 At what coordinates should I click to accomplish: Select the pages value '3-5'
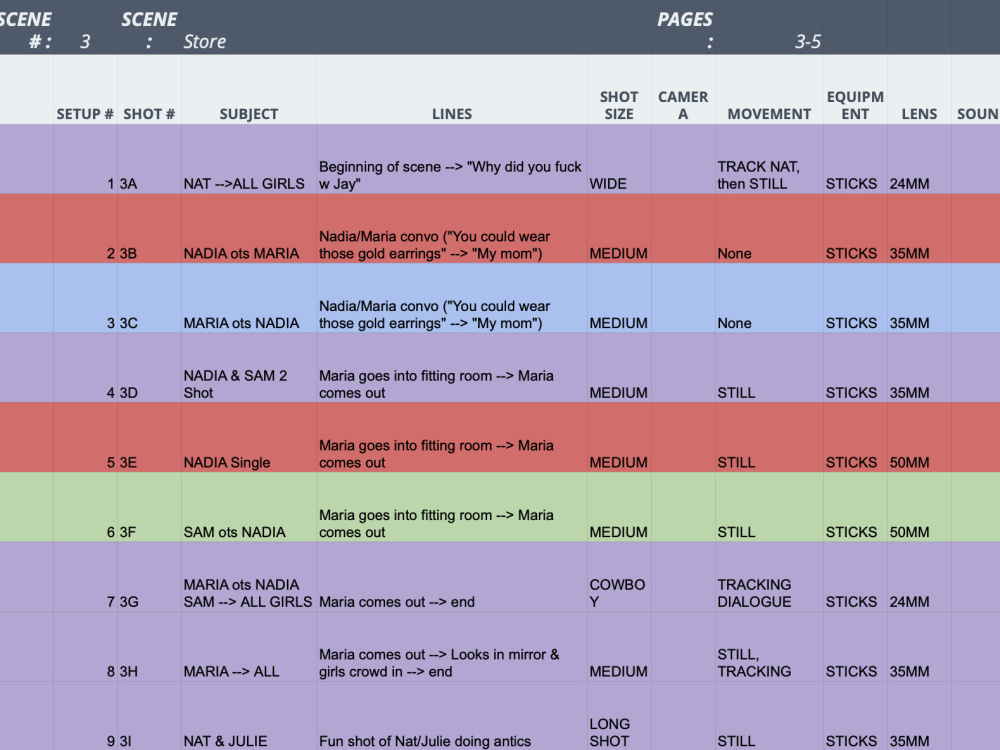[x=807, y=41]
